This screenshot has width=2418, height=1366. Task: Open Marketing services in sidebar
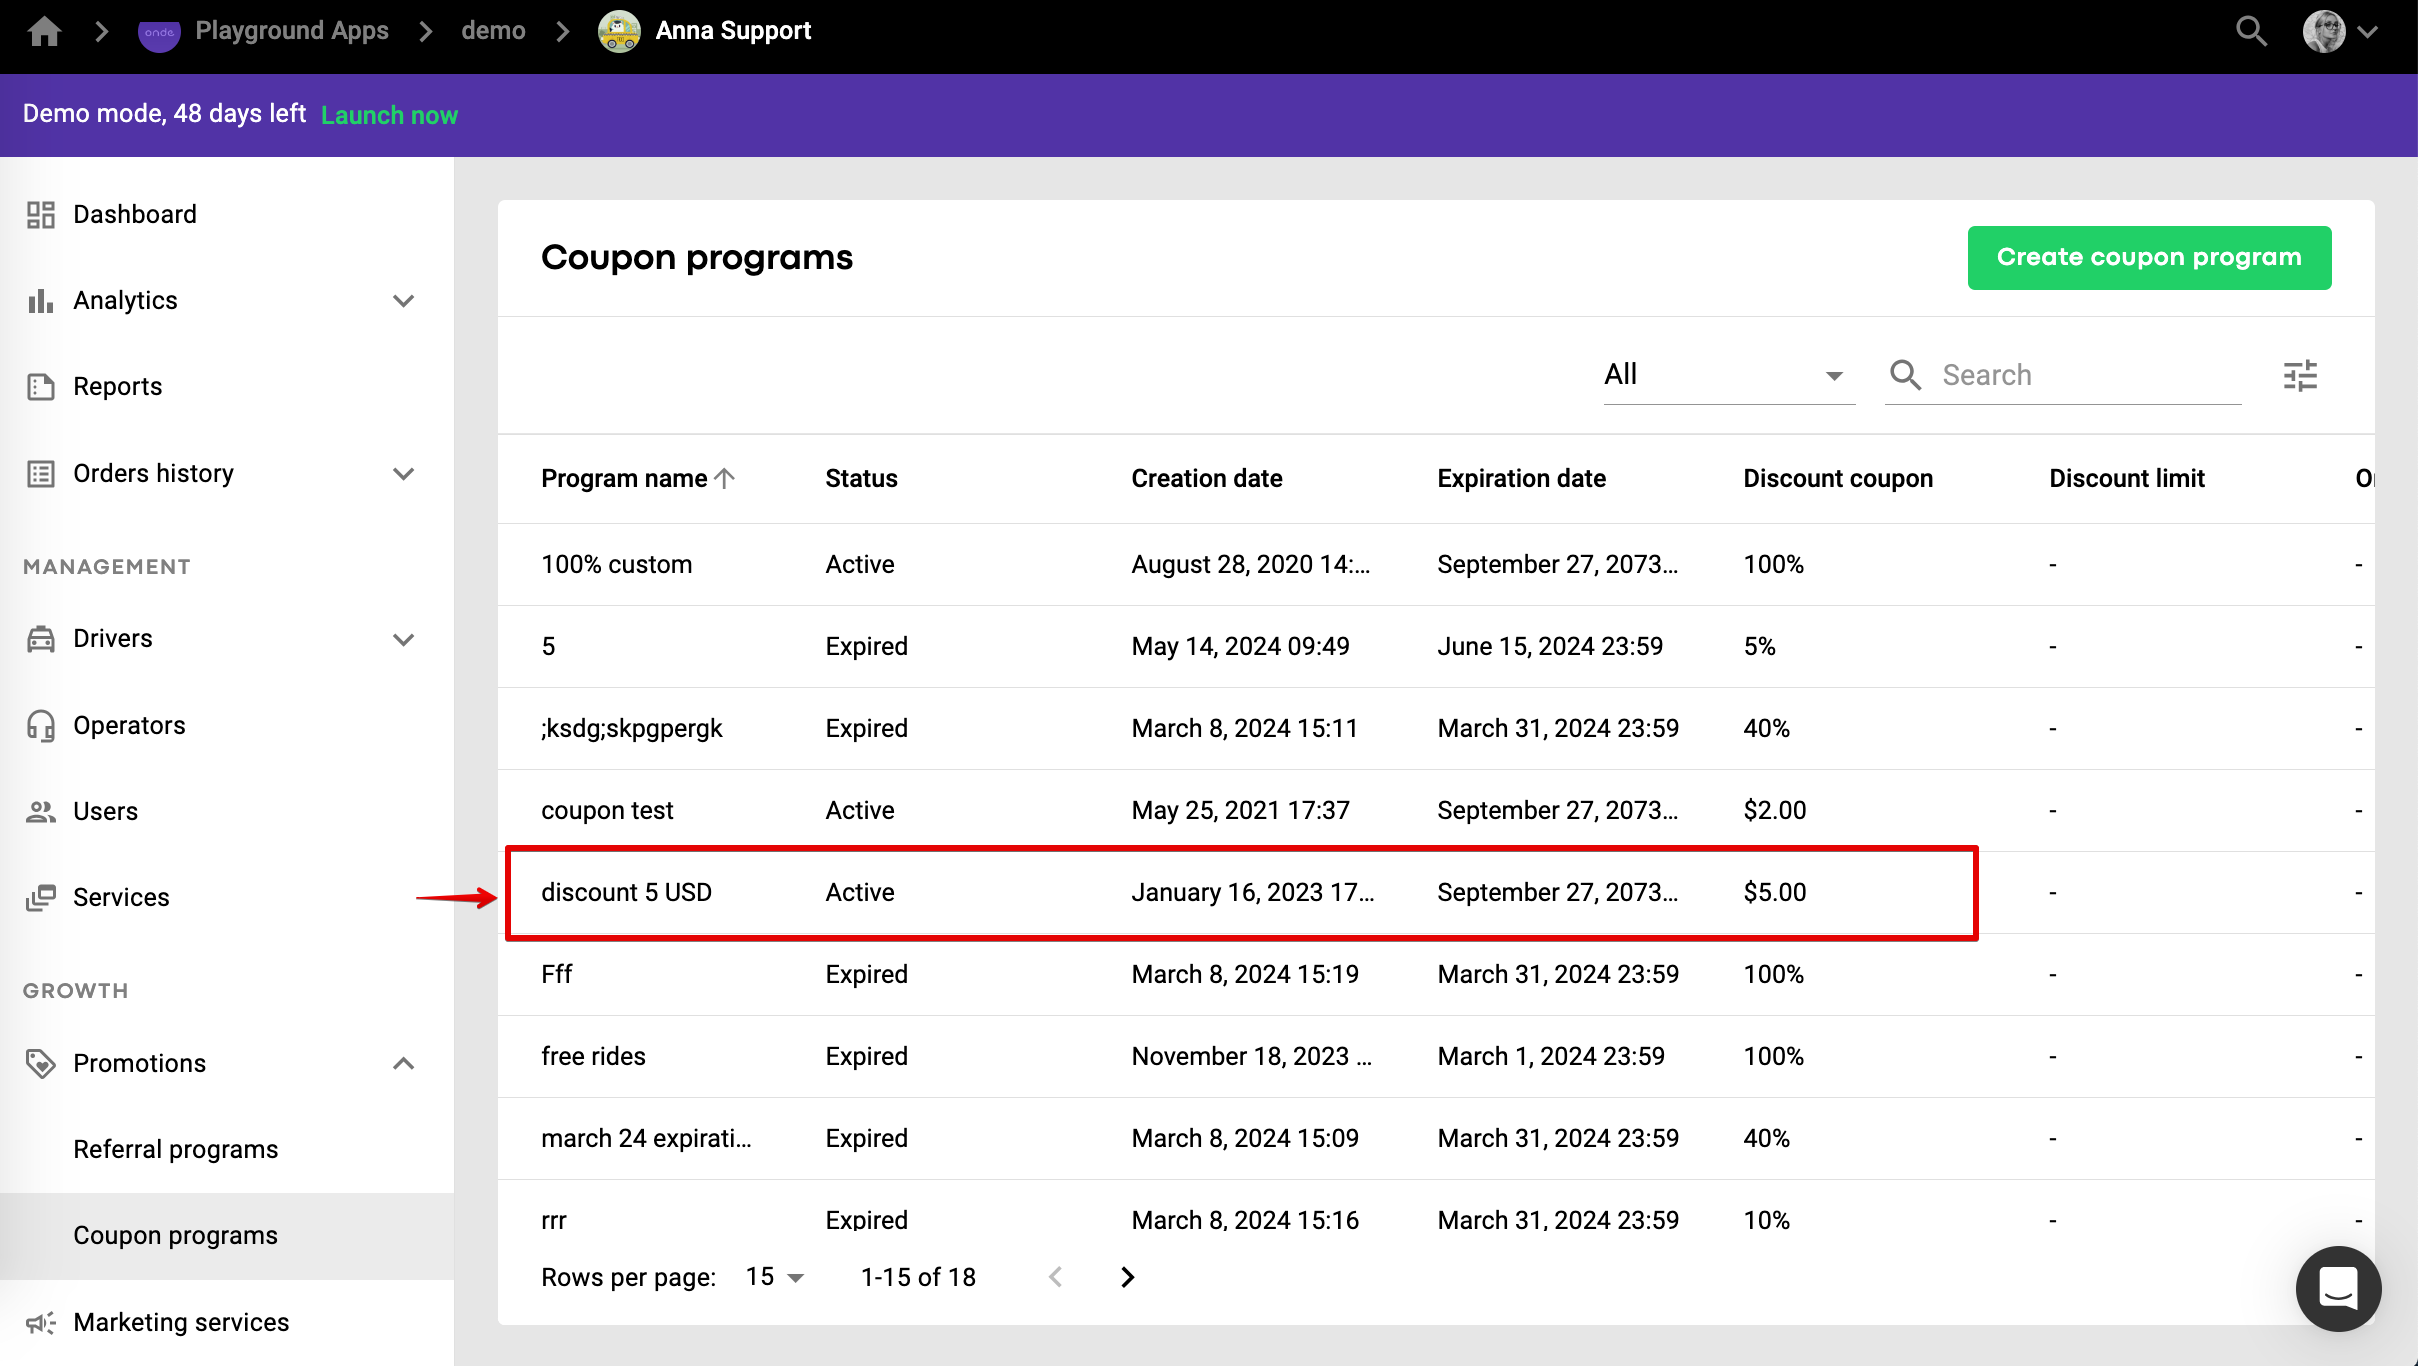(181, 1323)
